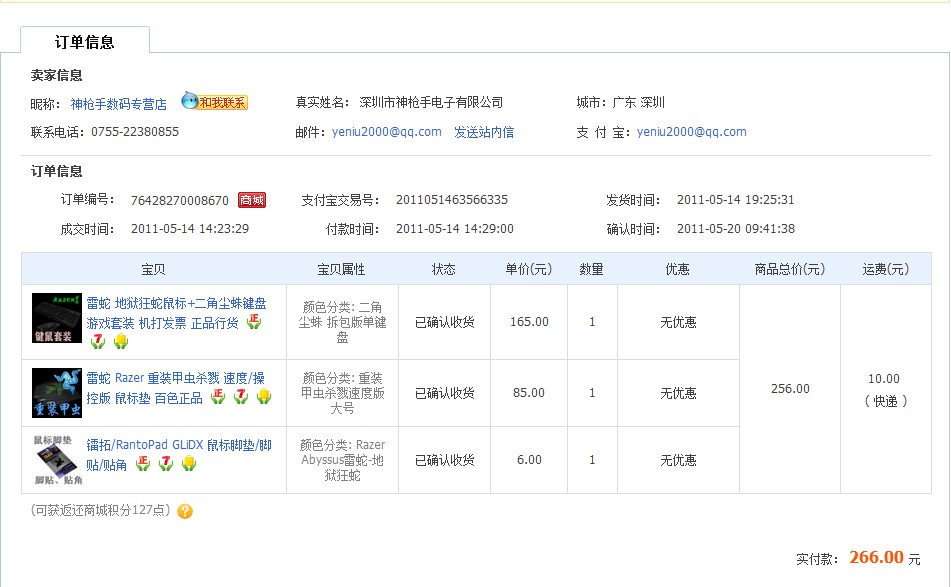951x587 pixels.
Task: Click the 7-day return icon under 地狱狂蛇 keyboard set
Action: pos(98,342)
